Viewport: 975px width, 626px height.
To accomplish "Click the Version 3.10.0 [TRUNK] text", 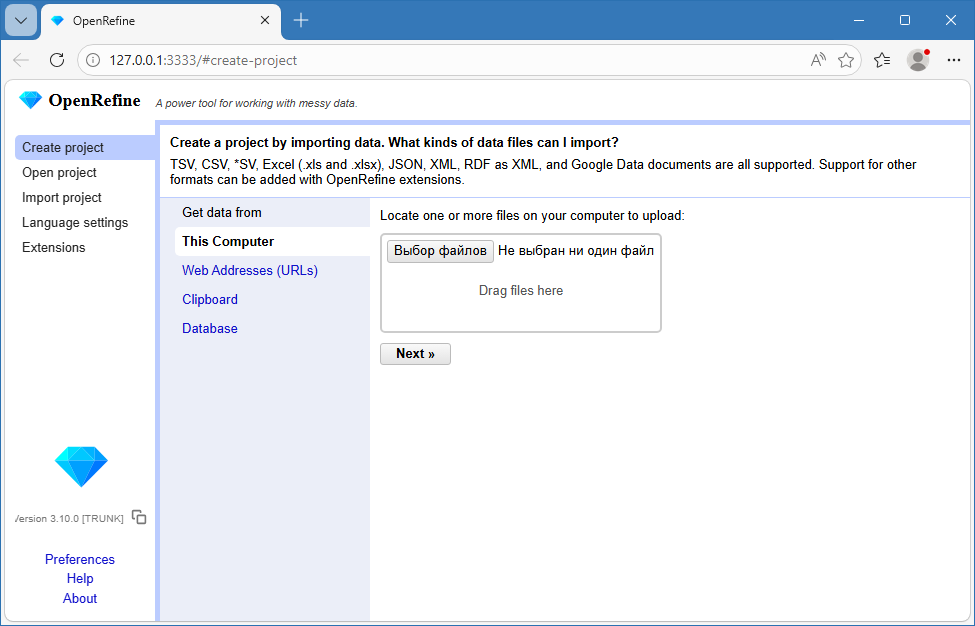I will tap(69, 518).
